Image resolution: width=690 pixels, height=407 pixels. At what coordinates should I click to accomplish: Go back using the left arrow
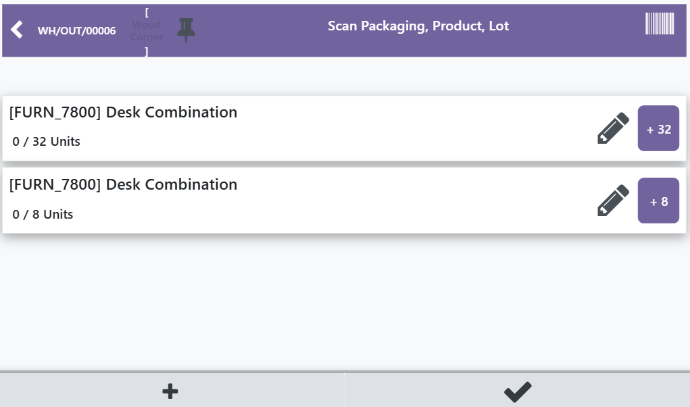(x=16, y=30)
